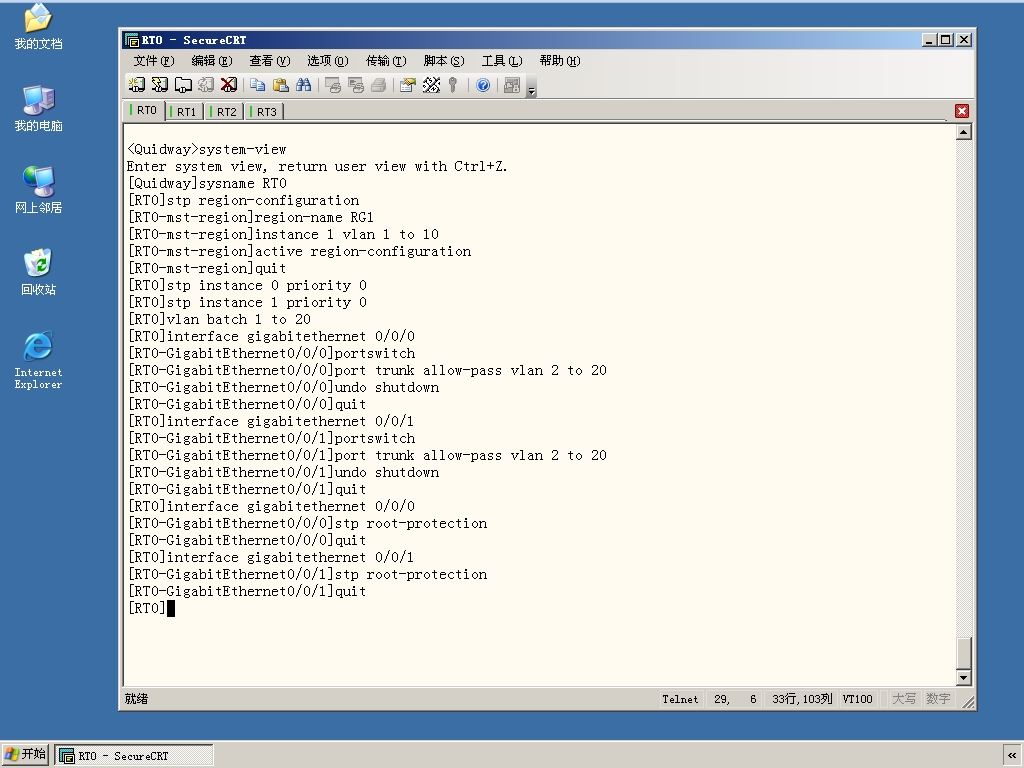
Task: Click the 33行,103列 status entry
Action: 802,699
